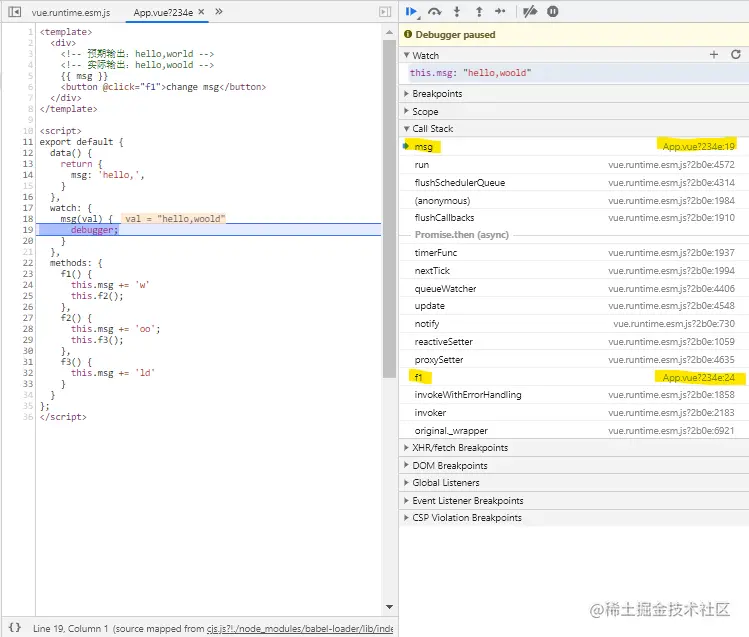Select f1 frame in call stack
The image size is (749, 637).
coord(574,378)
